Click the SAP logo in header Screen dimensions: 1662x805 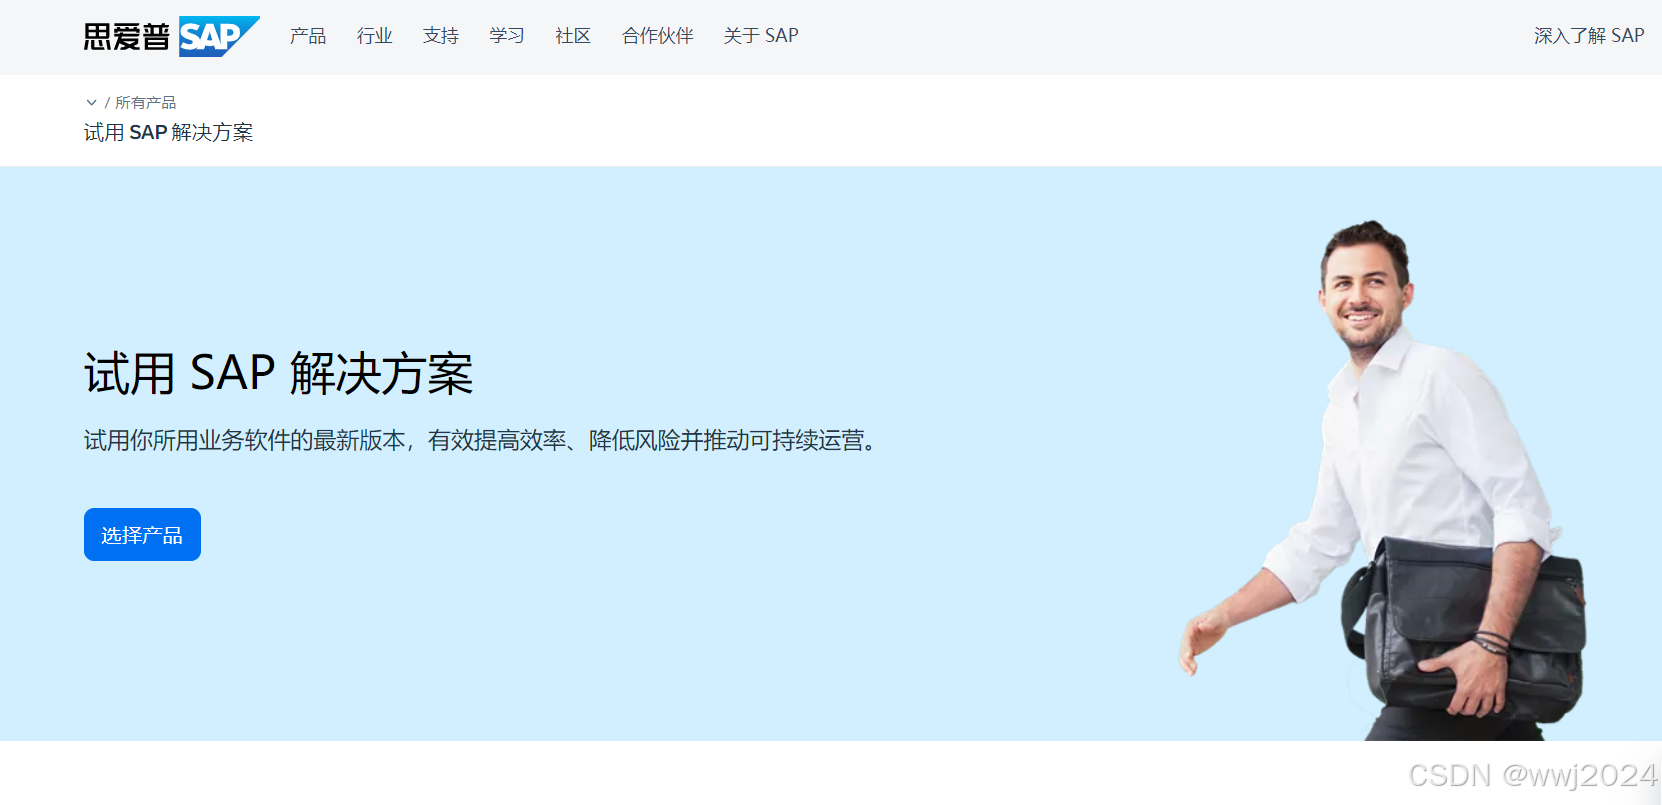(171, 37)
